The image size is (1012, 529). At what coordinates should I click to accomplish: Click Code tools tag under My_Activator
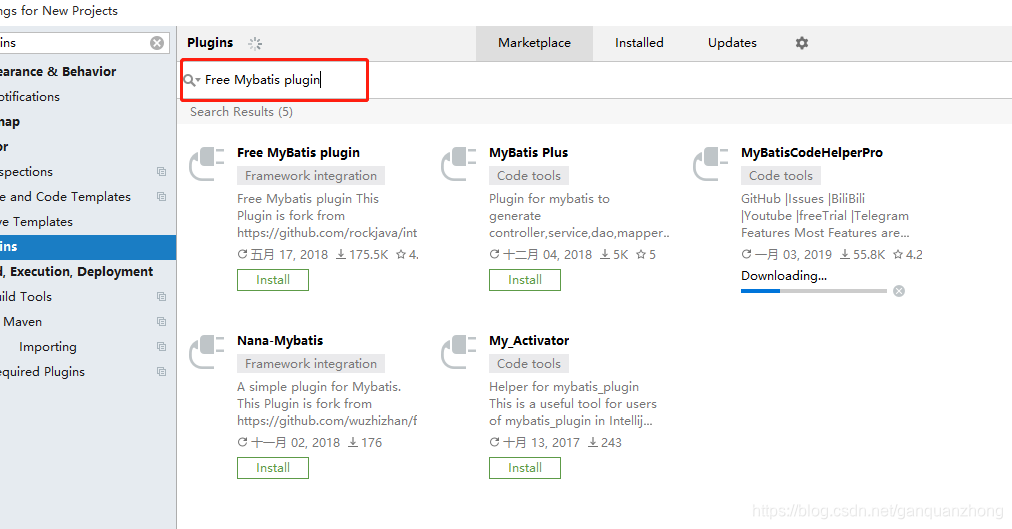click(529, 364)
